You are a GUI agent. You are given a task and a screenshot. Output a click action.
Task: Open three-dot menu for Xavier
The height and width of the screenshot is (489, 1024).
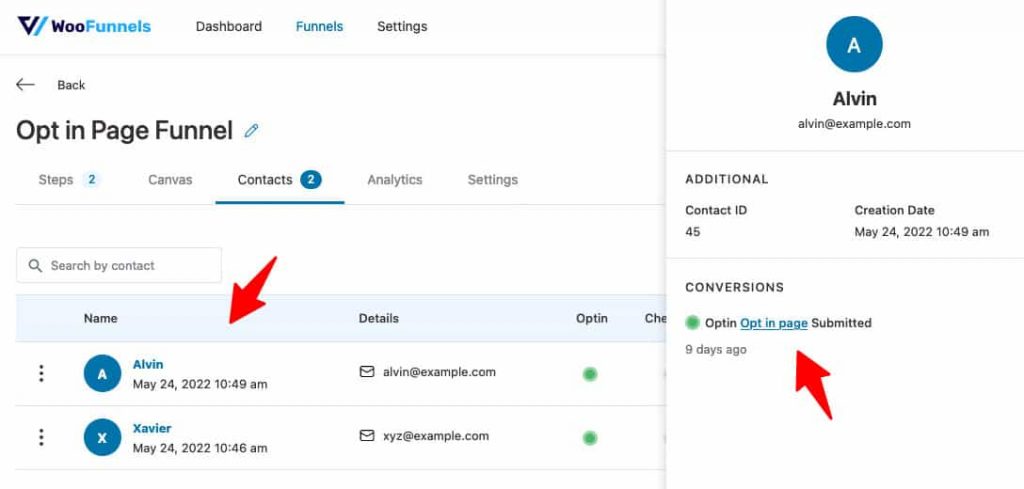[41, 437]
